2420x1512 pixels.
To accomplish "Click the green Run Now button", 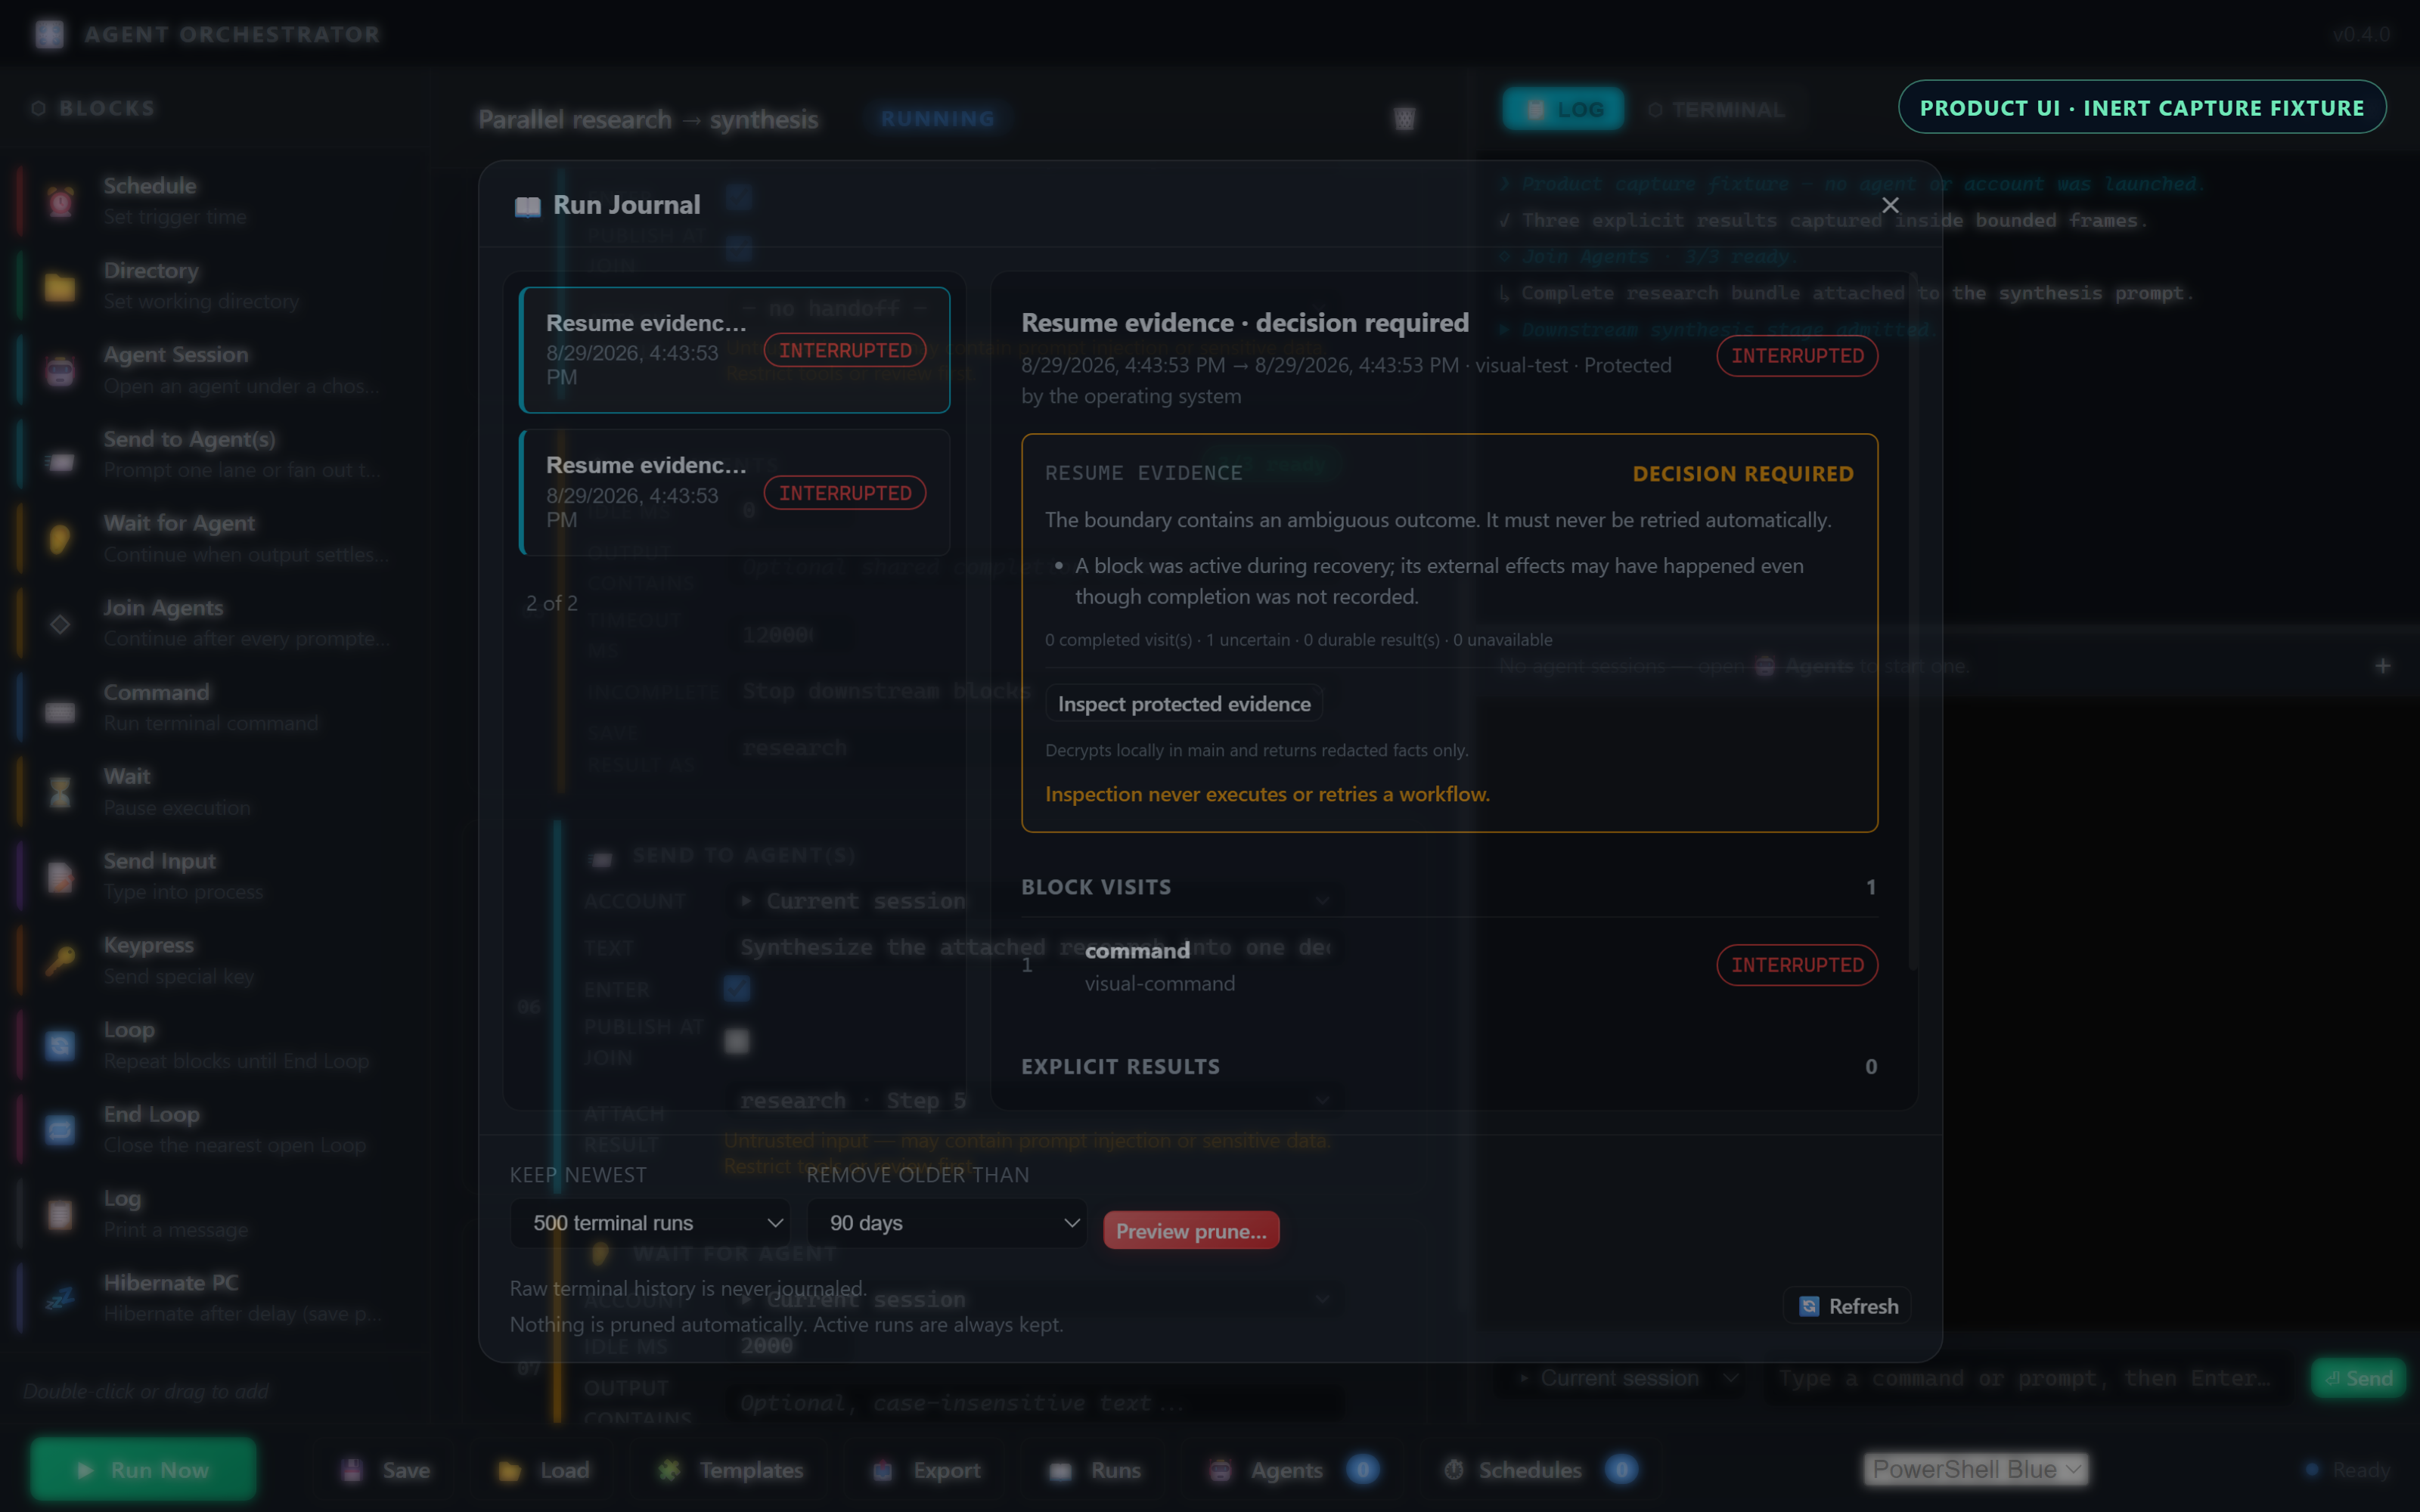I will (x=143, y=1470).
